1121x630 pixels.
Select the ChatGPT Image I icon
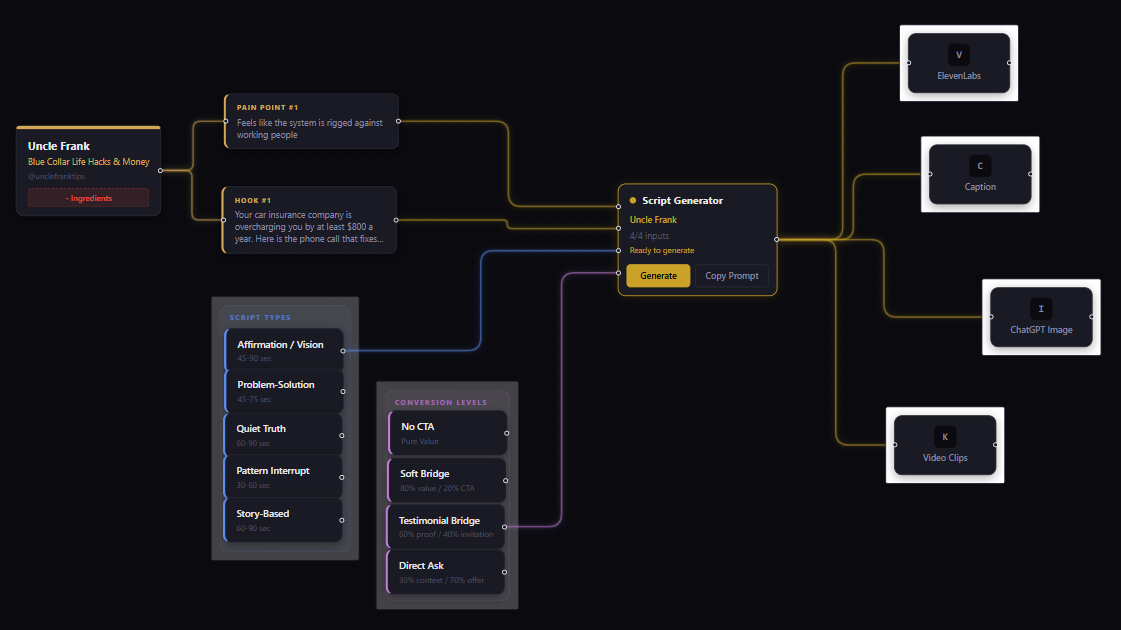pyautogui.click(x=1041, y=309)
